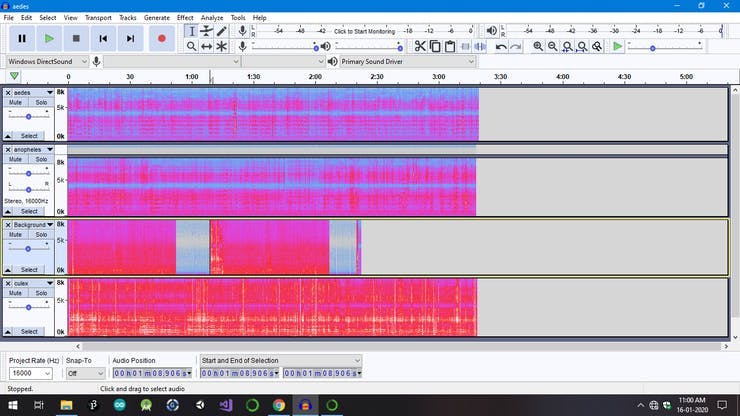The height and width of the screenshot is (416, 740).
Task: Click the red Record button
Action: [x=161, y=38]
